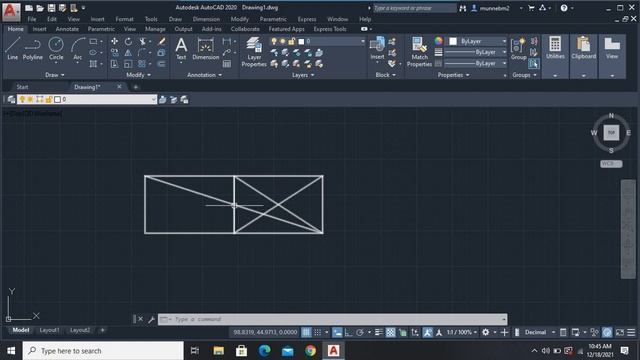The image size is (640, 360).
Task: Switch to the Annotate ribbon tab
Action: (x=67, y=29)
